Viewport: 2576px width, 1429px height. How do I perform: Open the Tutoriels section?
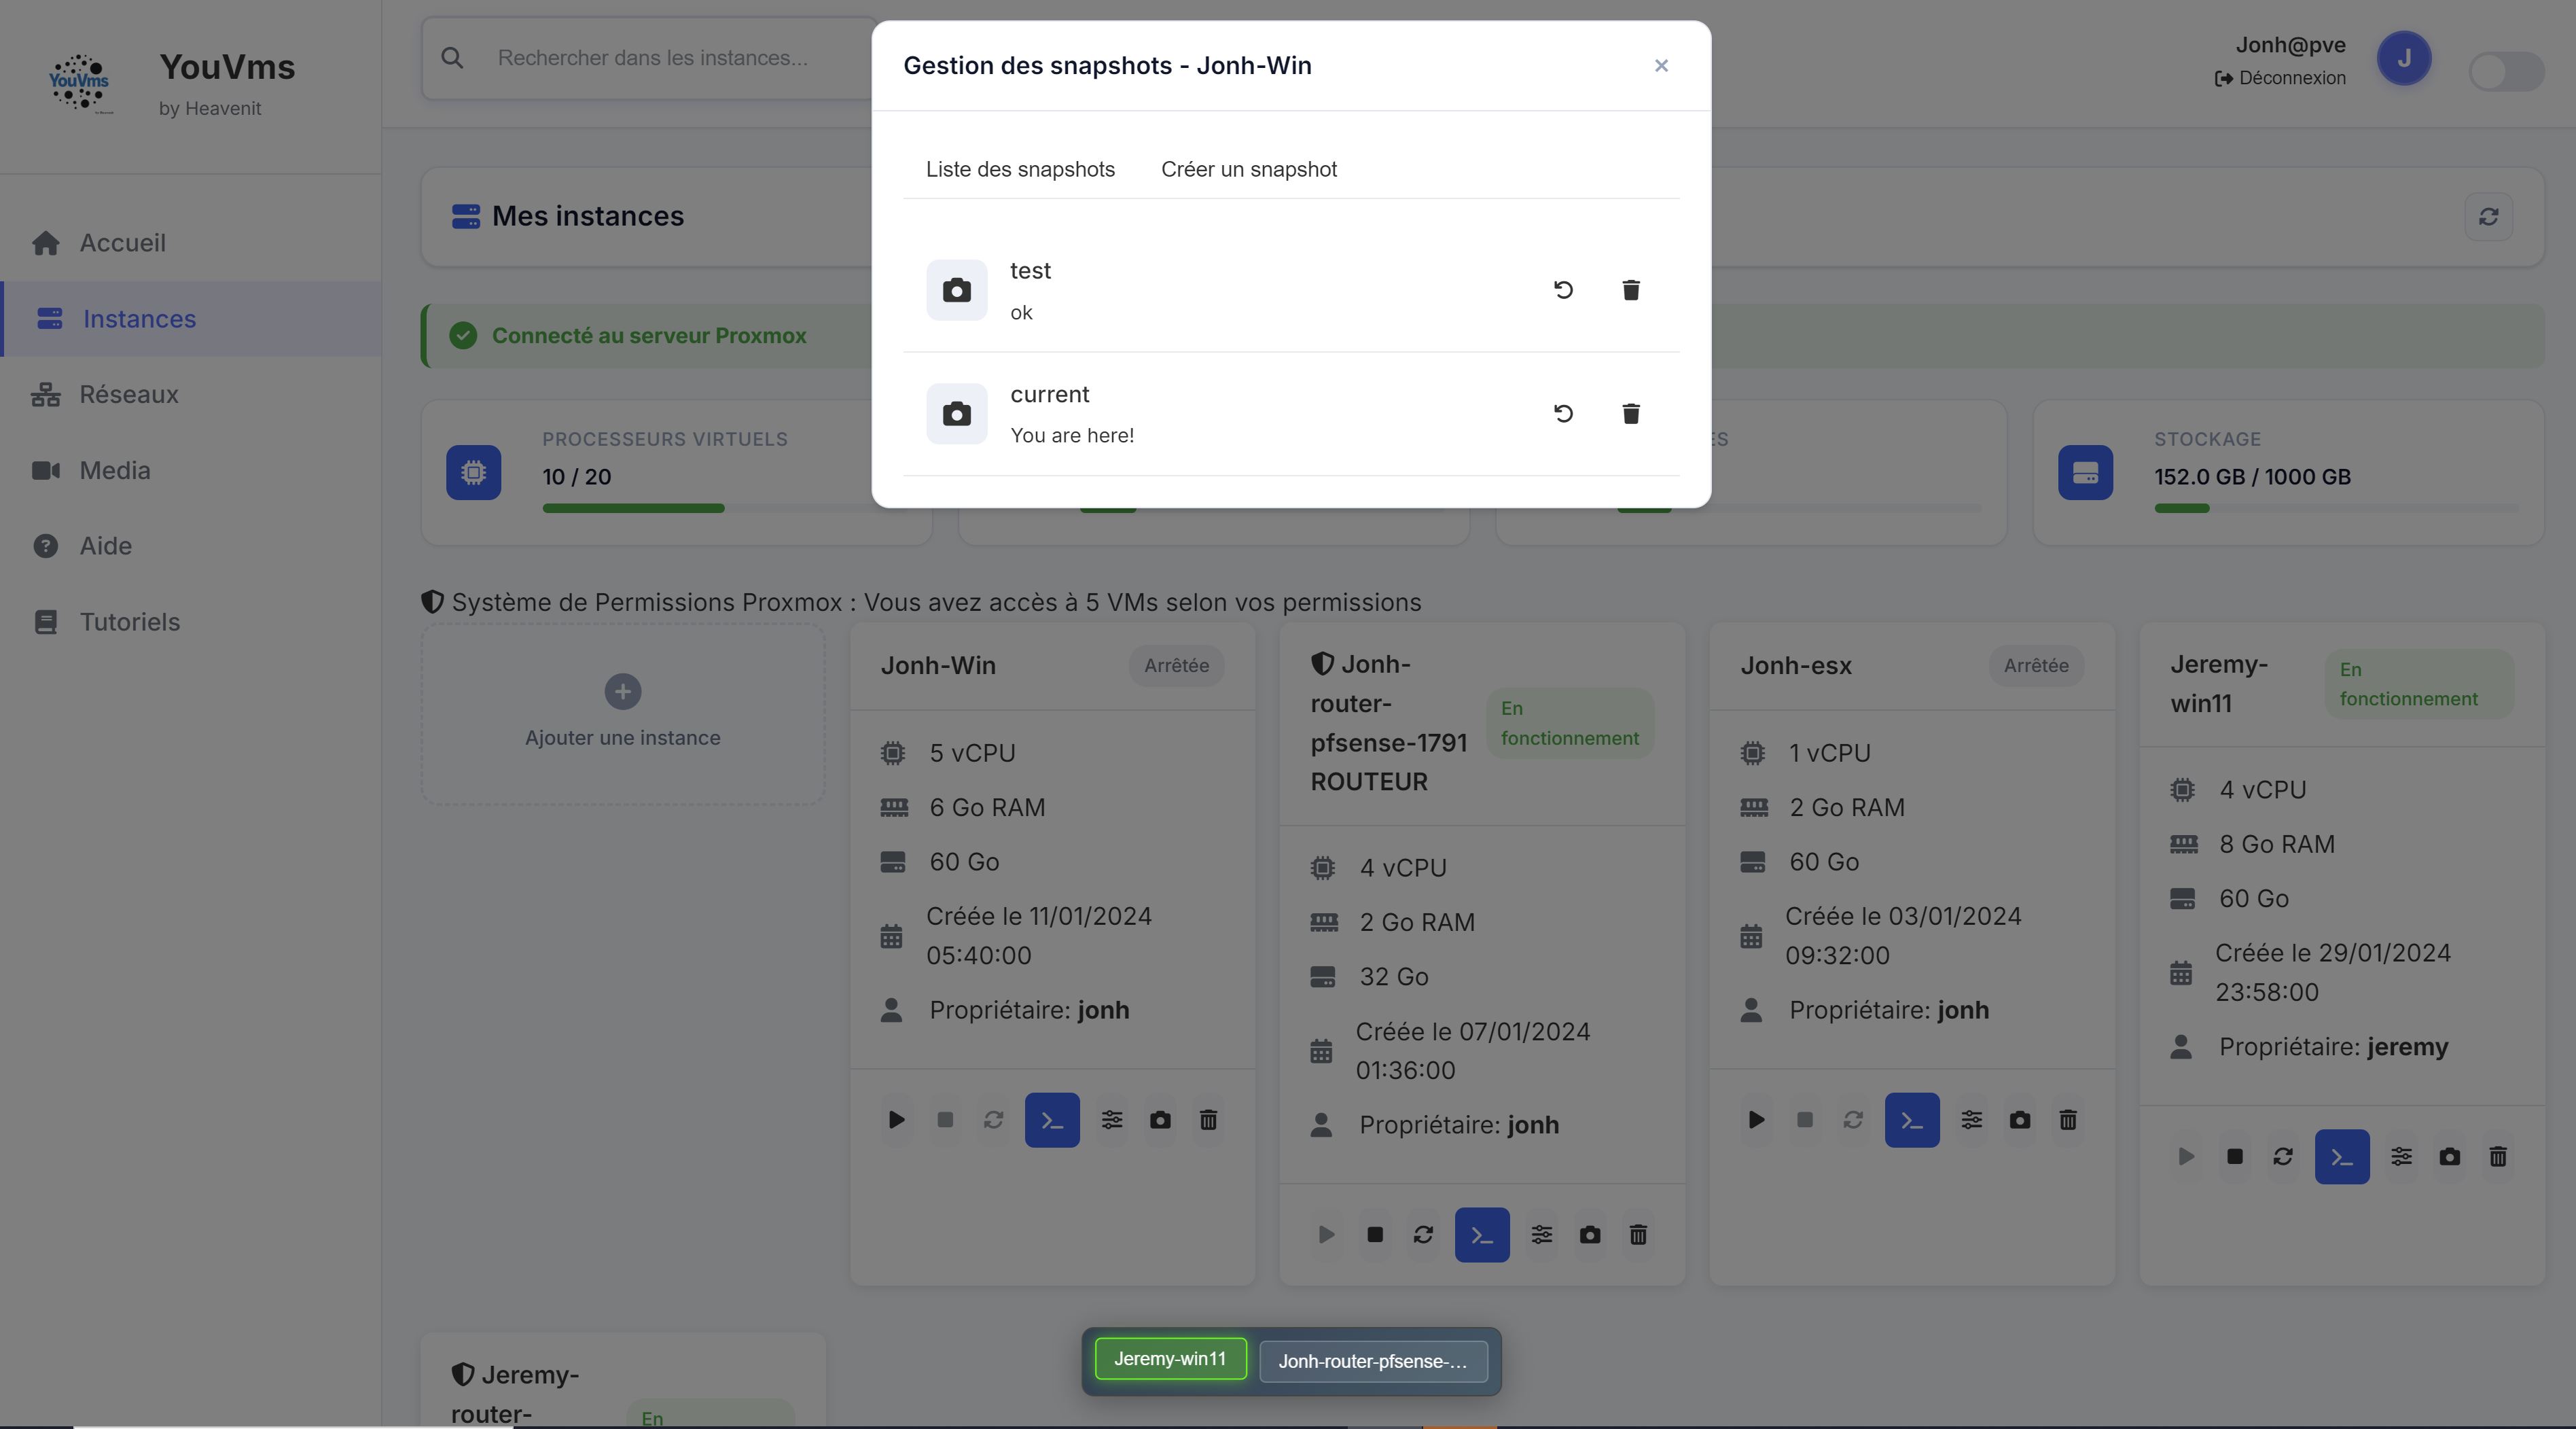190,622
